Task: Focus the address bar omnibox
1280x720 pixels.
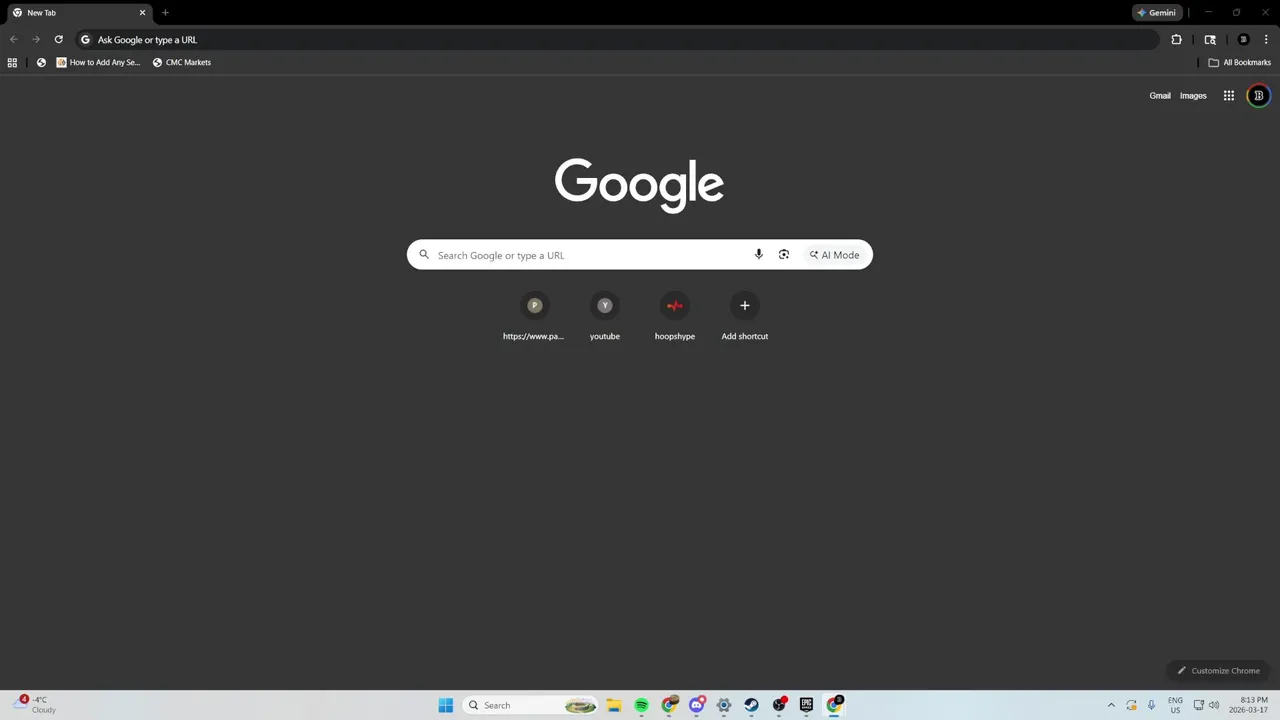Action: tap(620, 40)
